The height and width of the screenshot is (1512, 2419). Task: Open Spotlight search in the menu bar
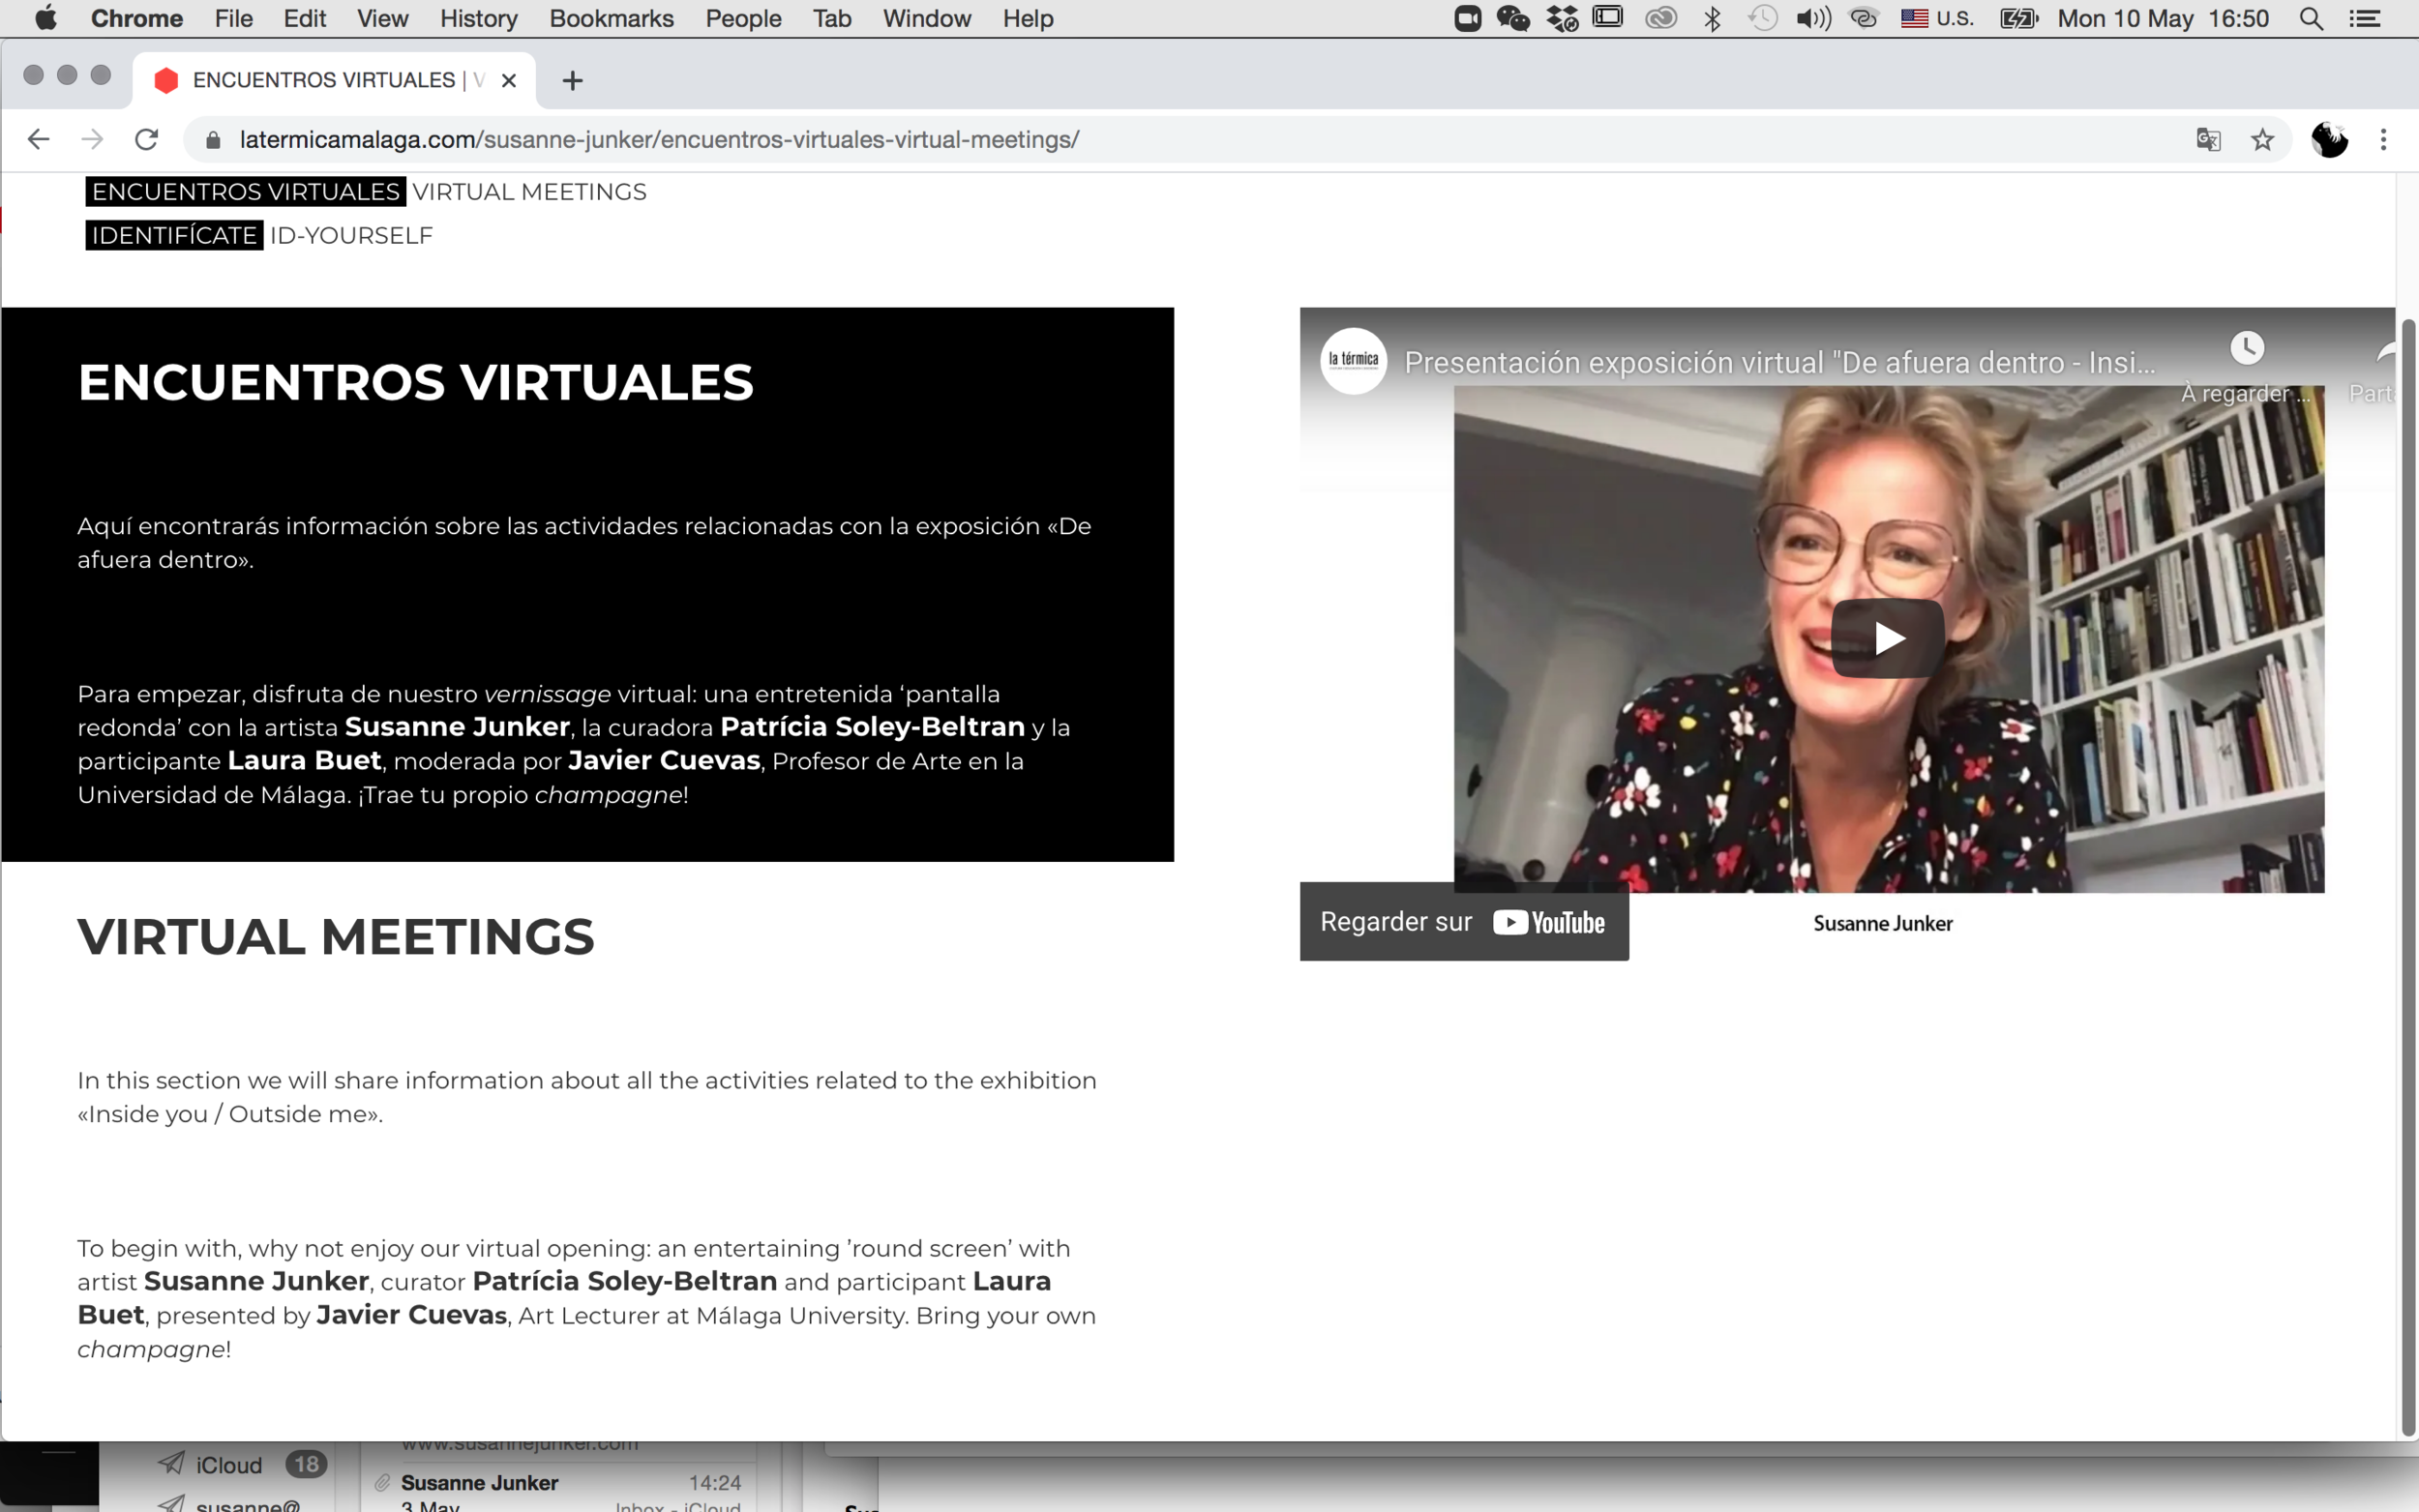[x=2310, y=19]
